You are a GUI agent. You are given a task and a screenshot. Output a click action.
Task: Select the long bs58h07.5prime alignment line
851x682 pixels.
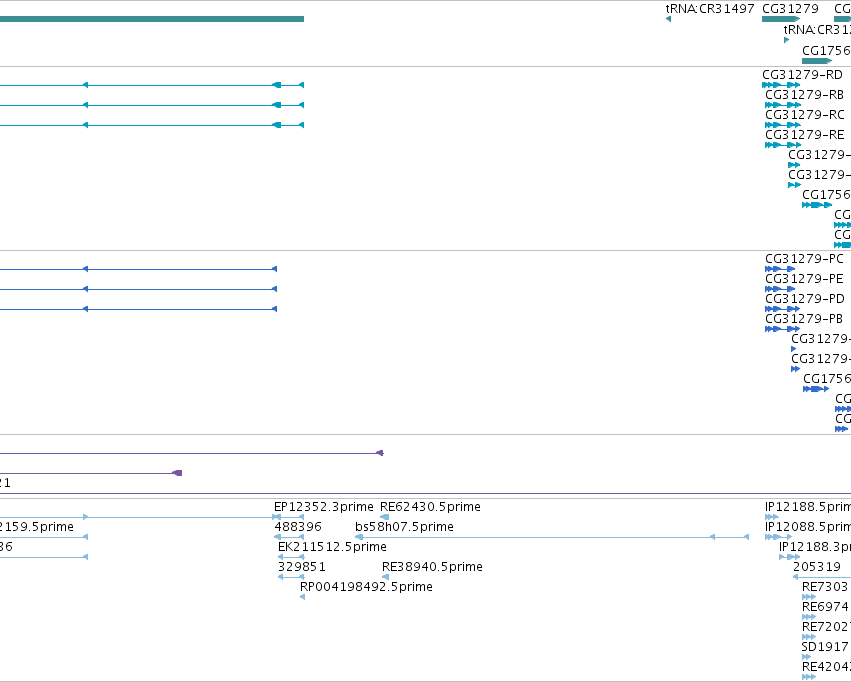(552, 537)
